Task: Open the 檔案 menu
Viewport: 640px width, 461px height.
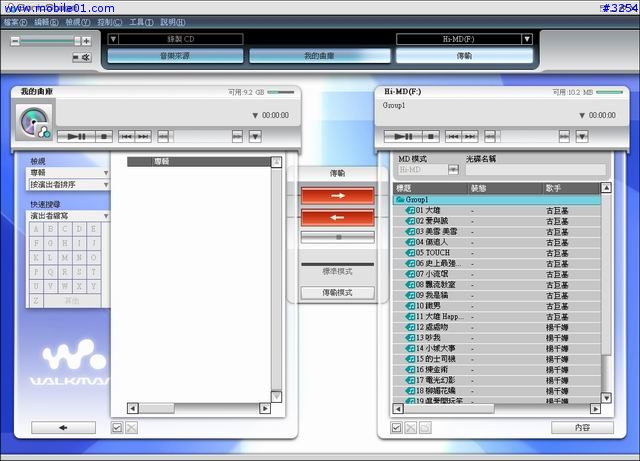Action: coord(16,22)
